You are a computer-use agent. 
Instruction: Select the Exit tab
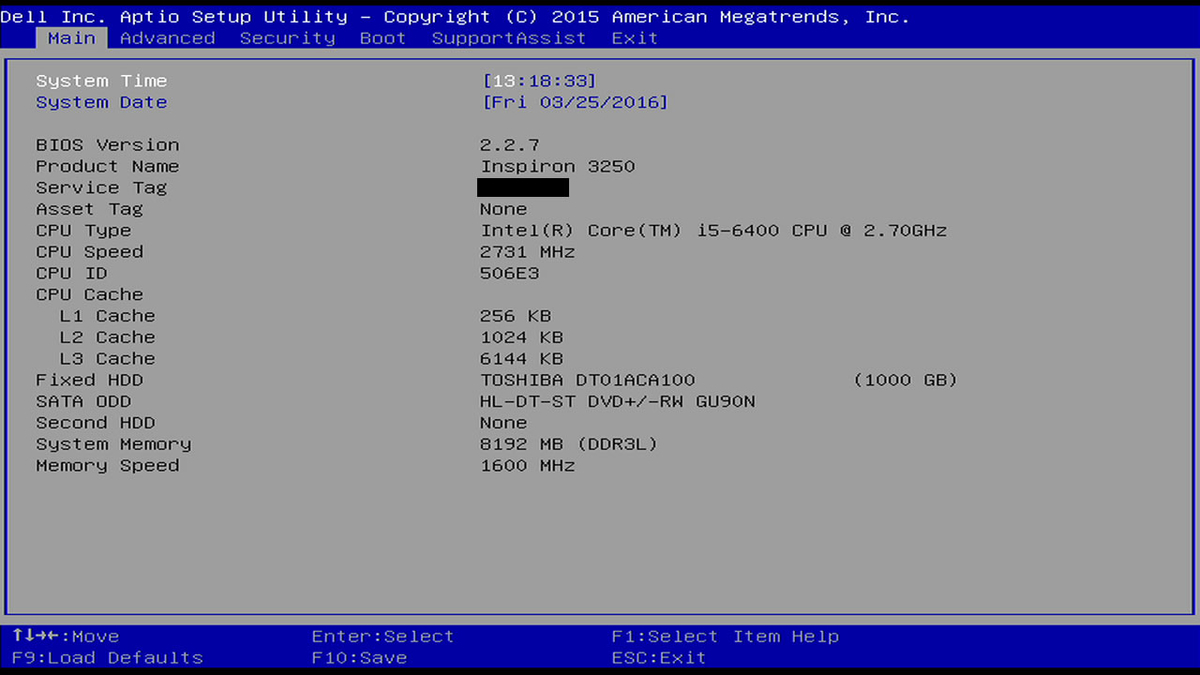point(635,38)
